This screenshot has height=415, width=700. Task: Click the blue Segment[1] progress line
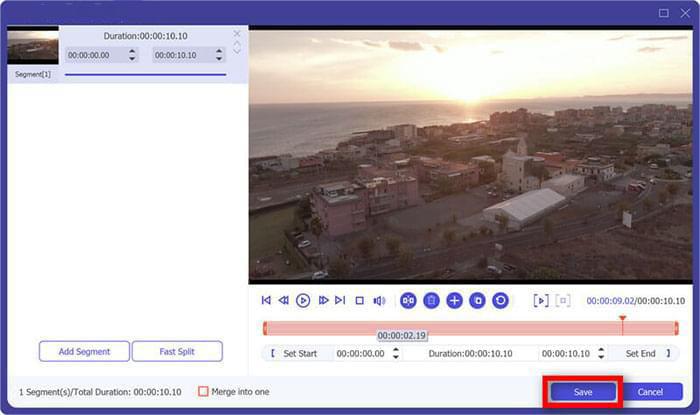pos(145,75)
